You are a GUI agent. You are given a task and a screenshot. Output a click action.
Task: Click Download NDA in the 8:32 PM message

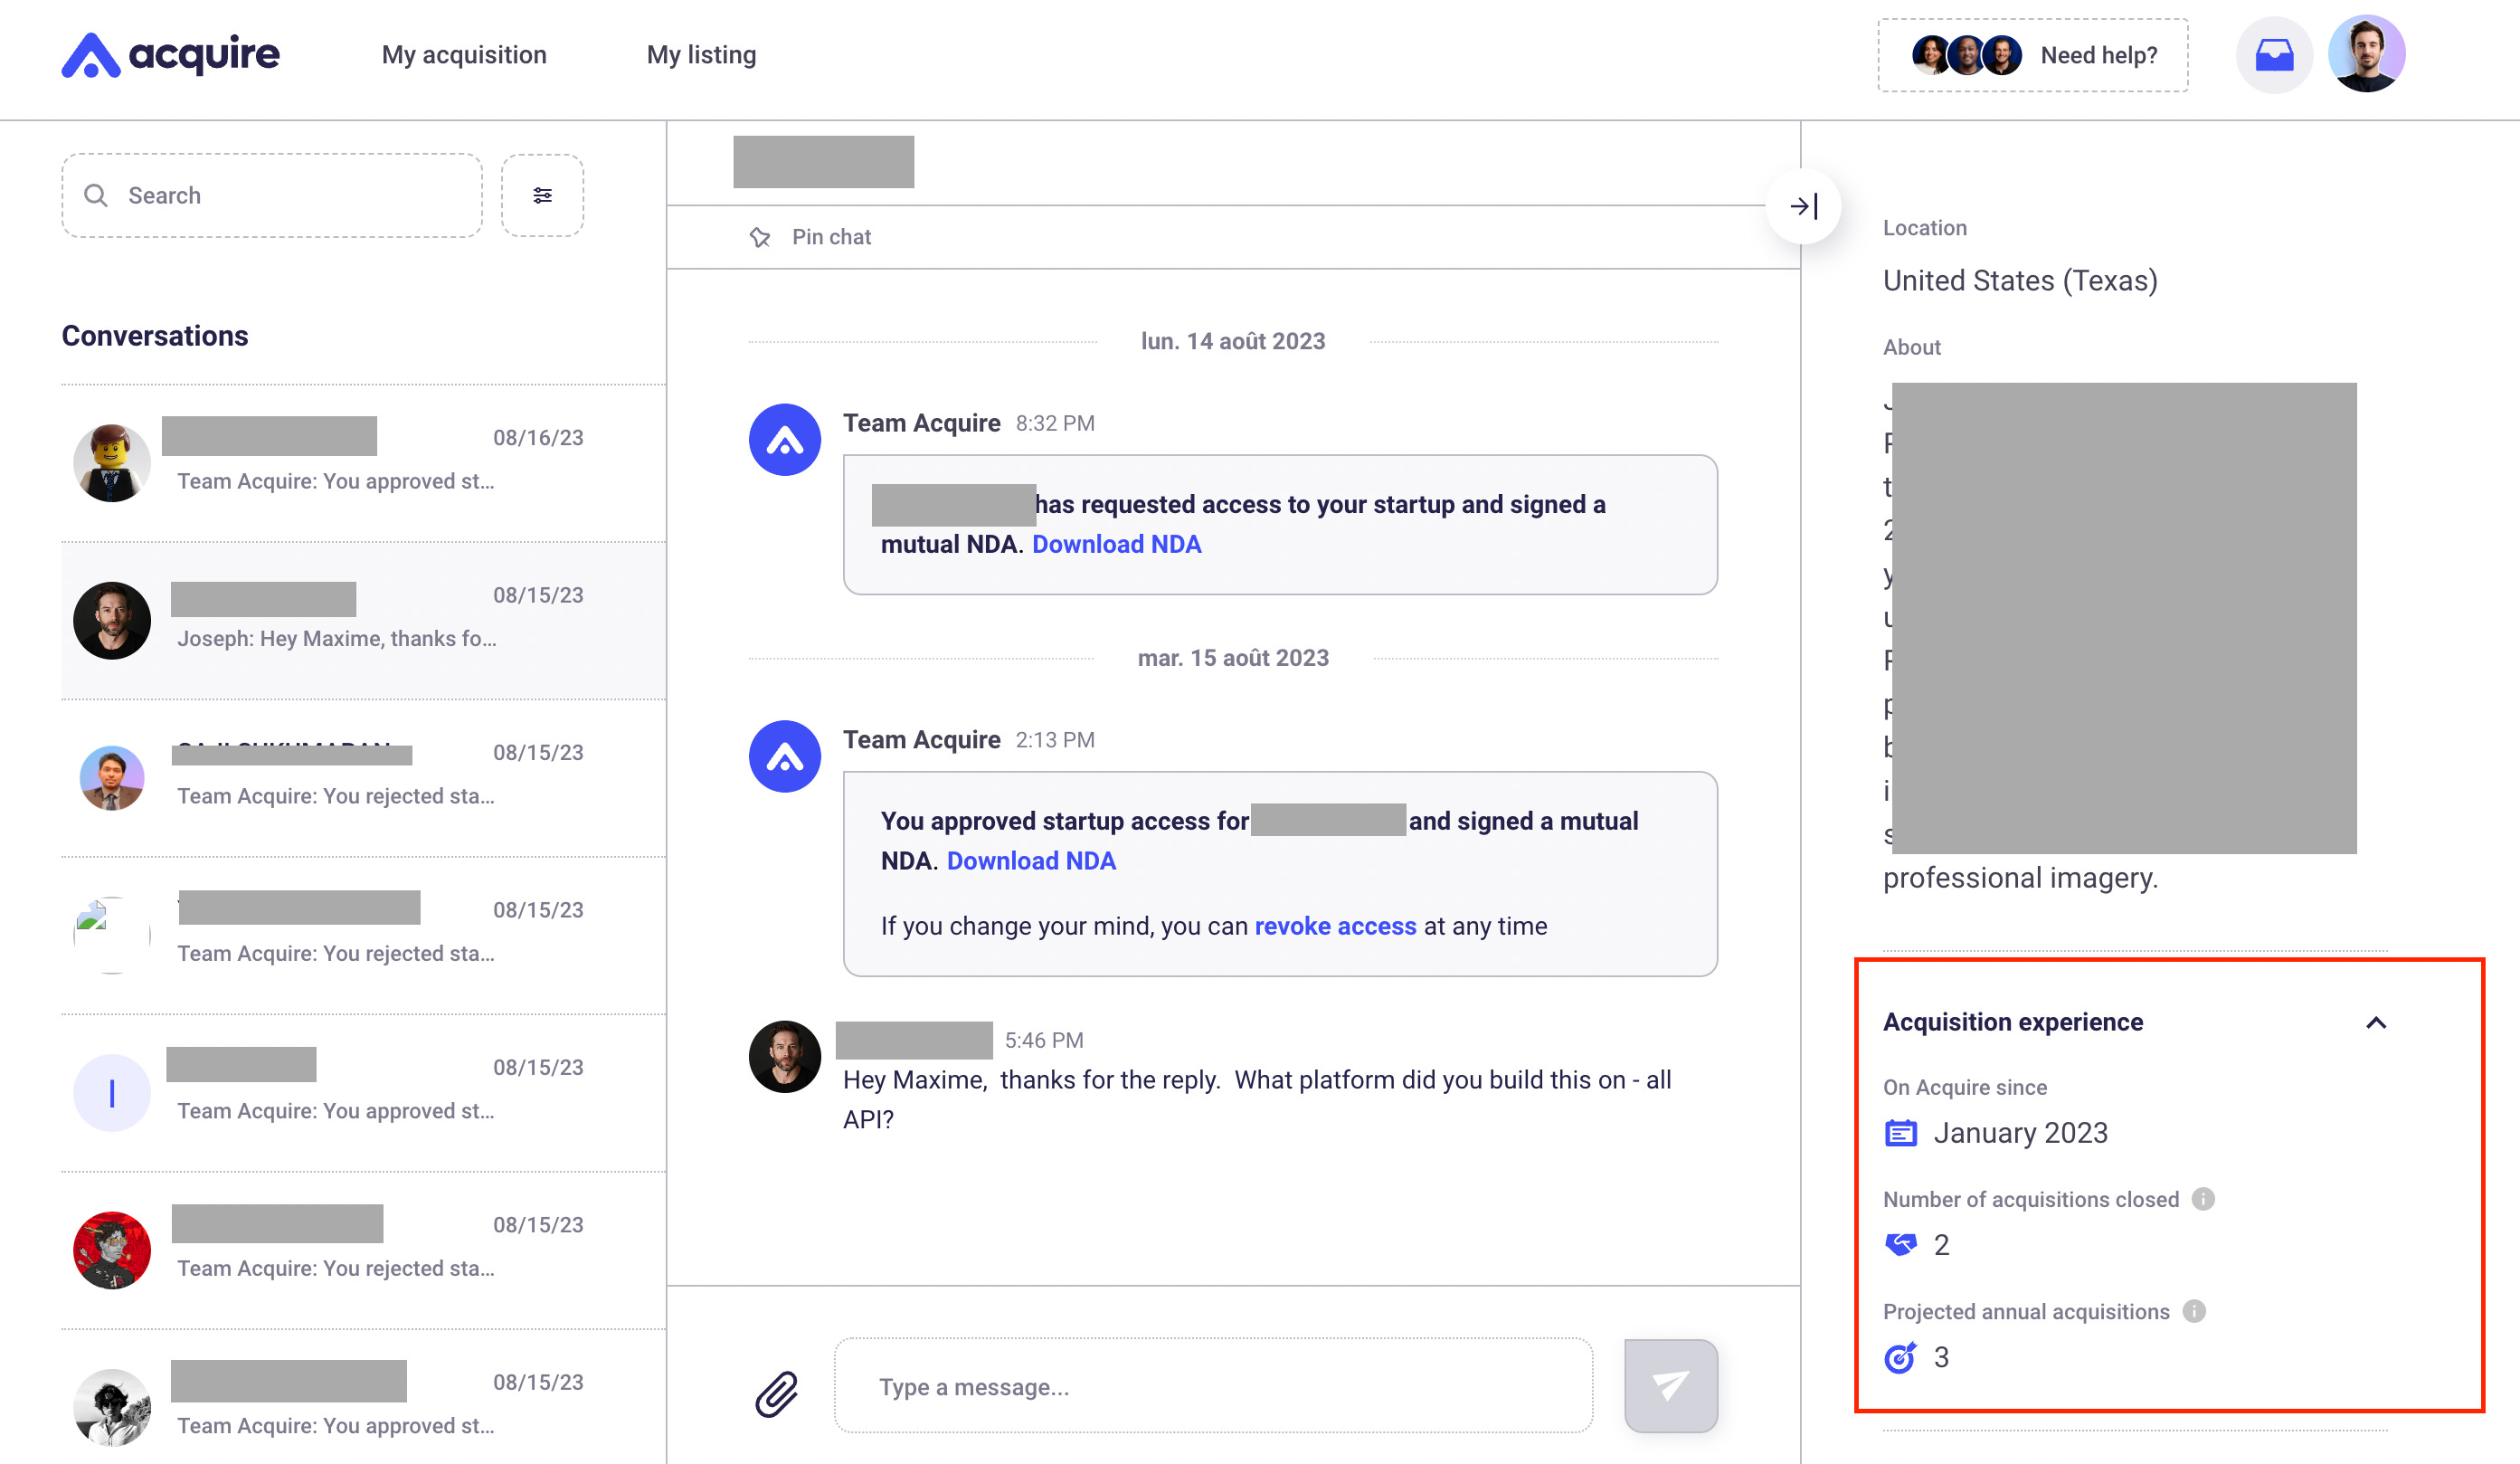coord(1116,544)
